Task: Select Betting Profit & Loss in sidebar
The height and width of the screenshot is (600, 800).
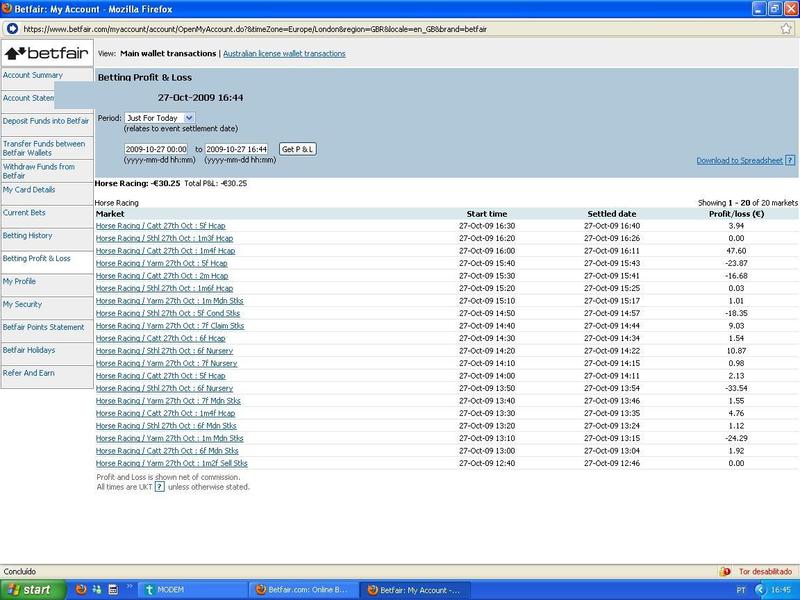Action: 37,259
